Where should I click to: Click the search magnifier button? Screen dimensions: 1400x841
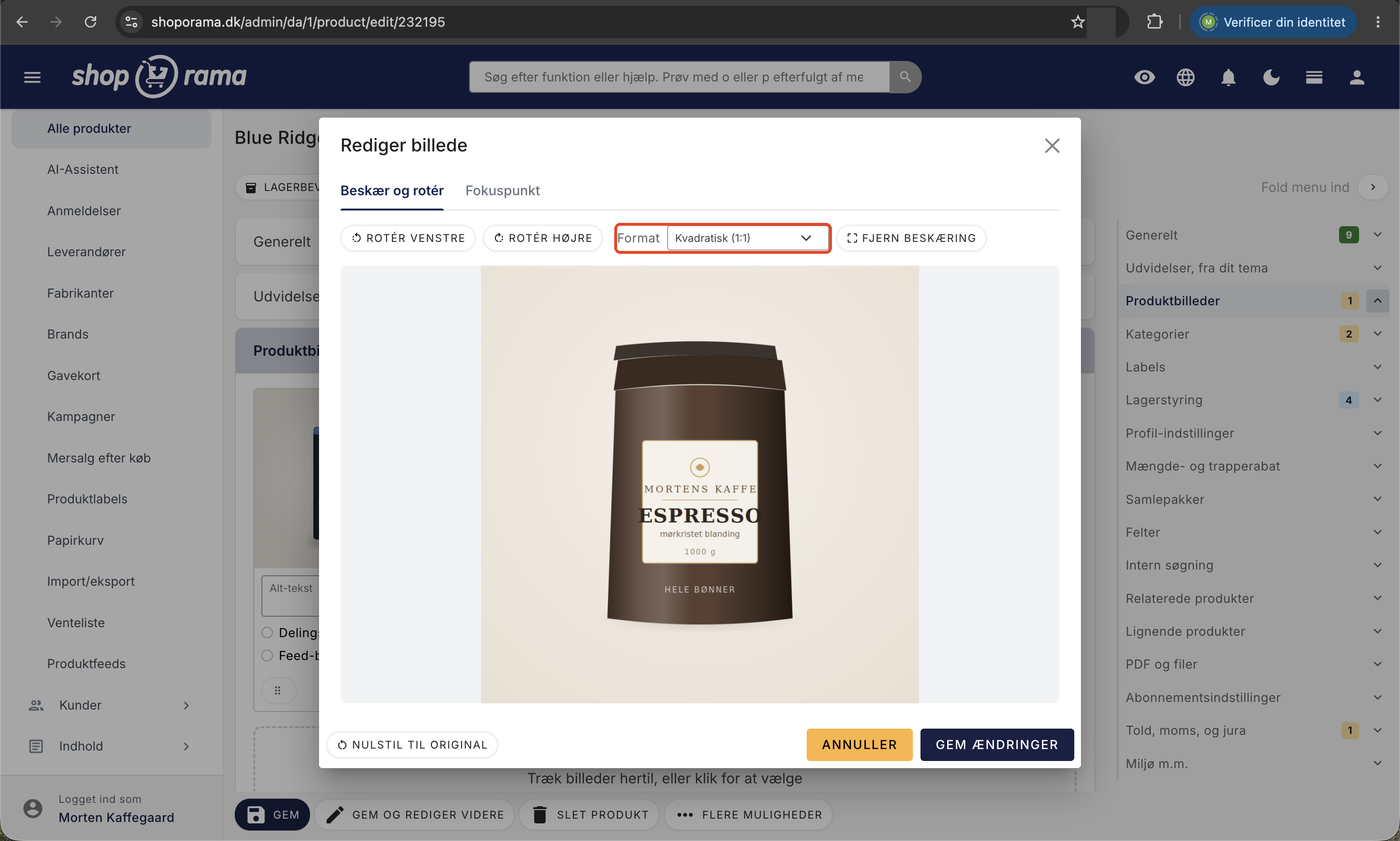905,77
